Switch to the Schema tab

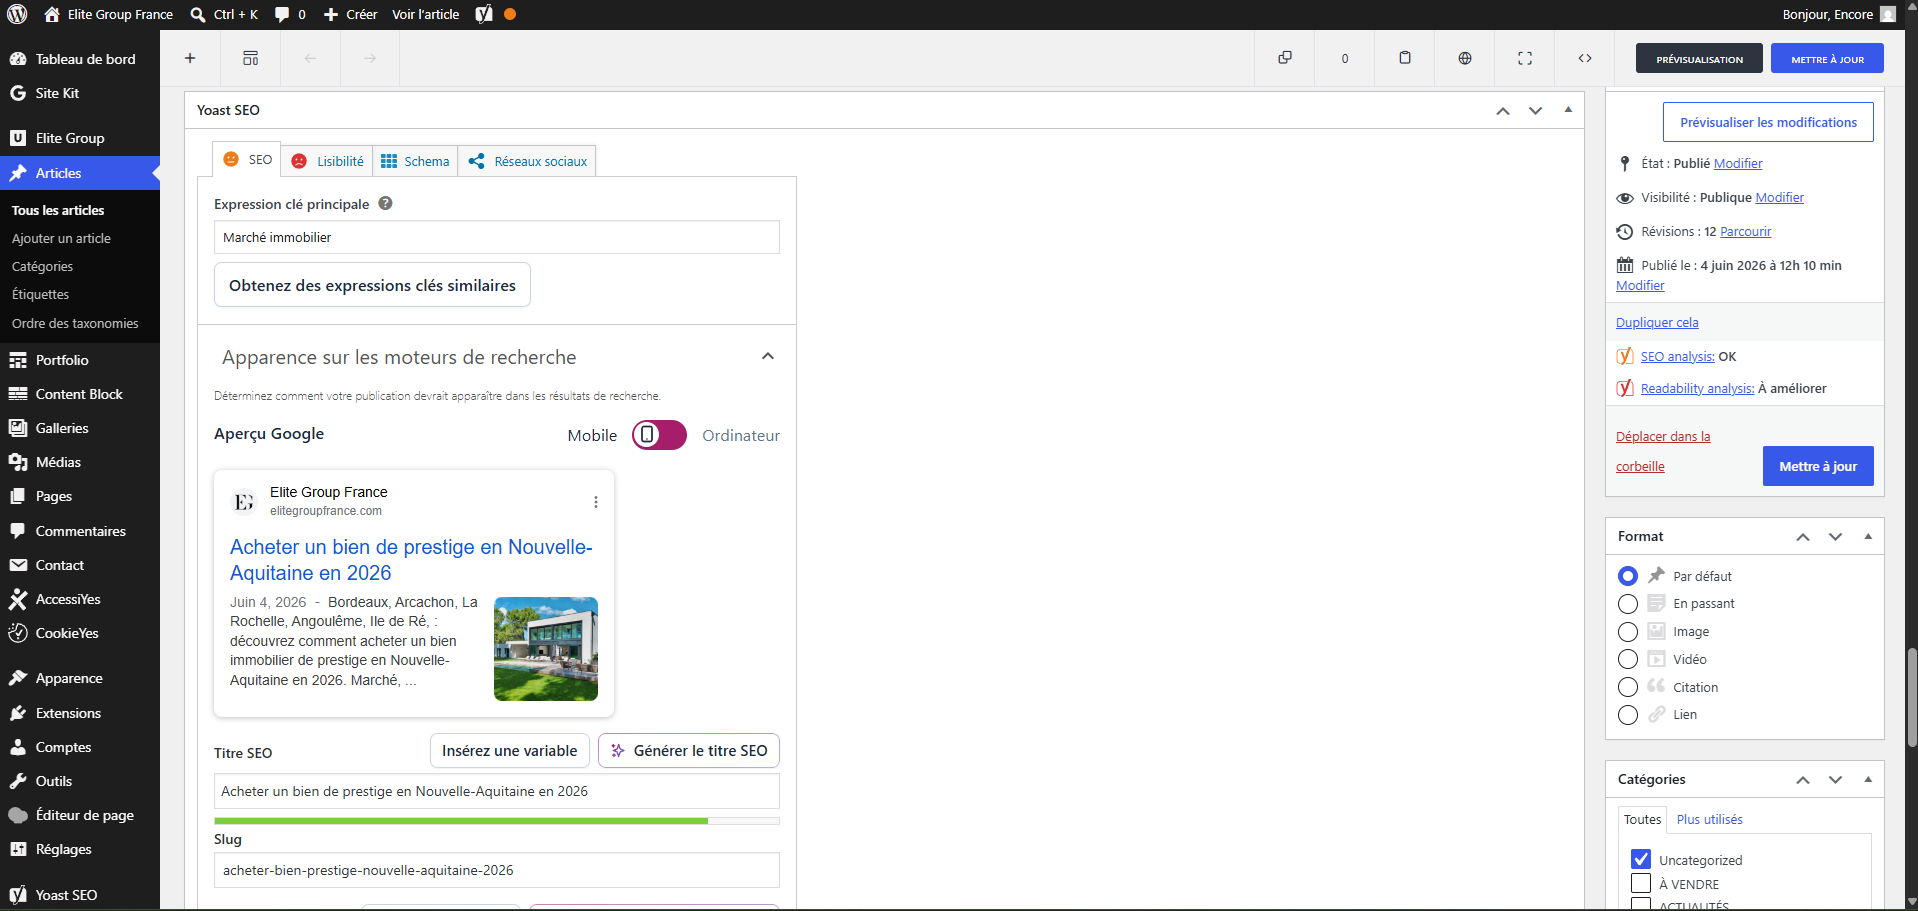[415, 161]
